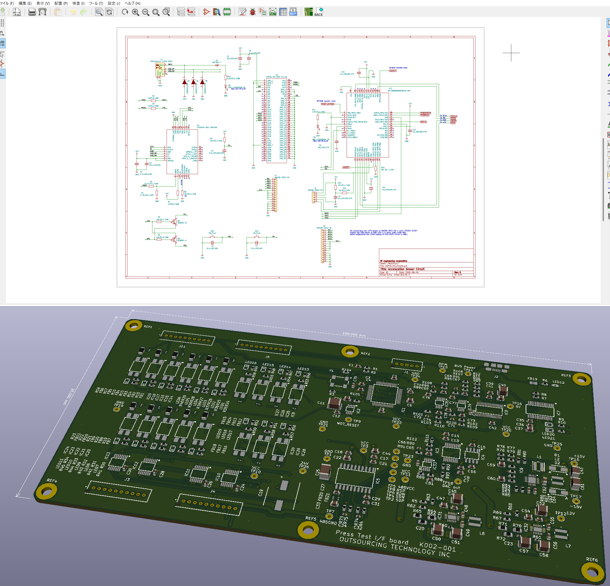Viewport: 610px width, 586px height.
Task: Select the large microcontroller symbol in schematic
Action: tap(367, 125)
